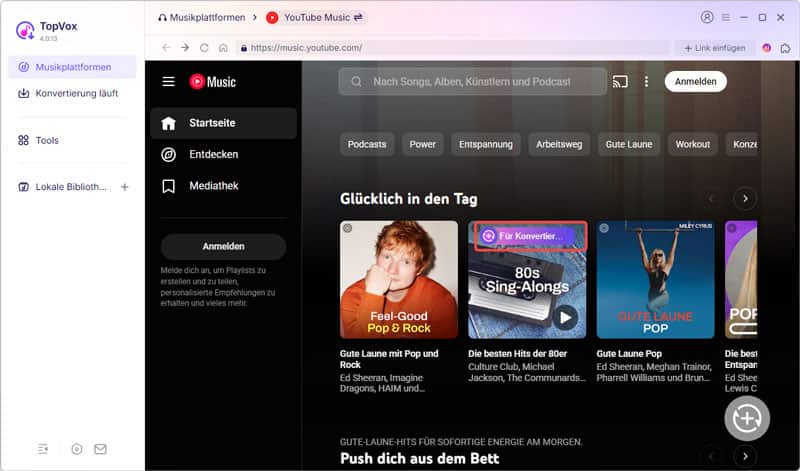Toggle the YouTube Music guide hamburger
The height and width of the screenshot is (471, 800).
(168, 81)
